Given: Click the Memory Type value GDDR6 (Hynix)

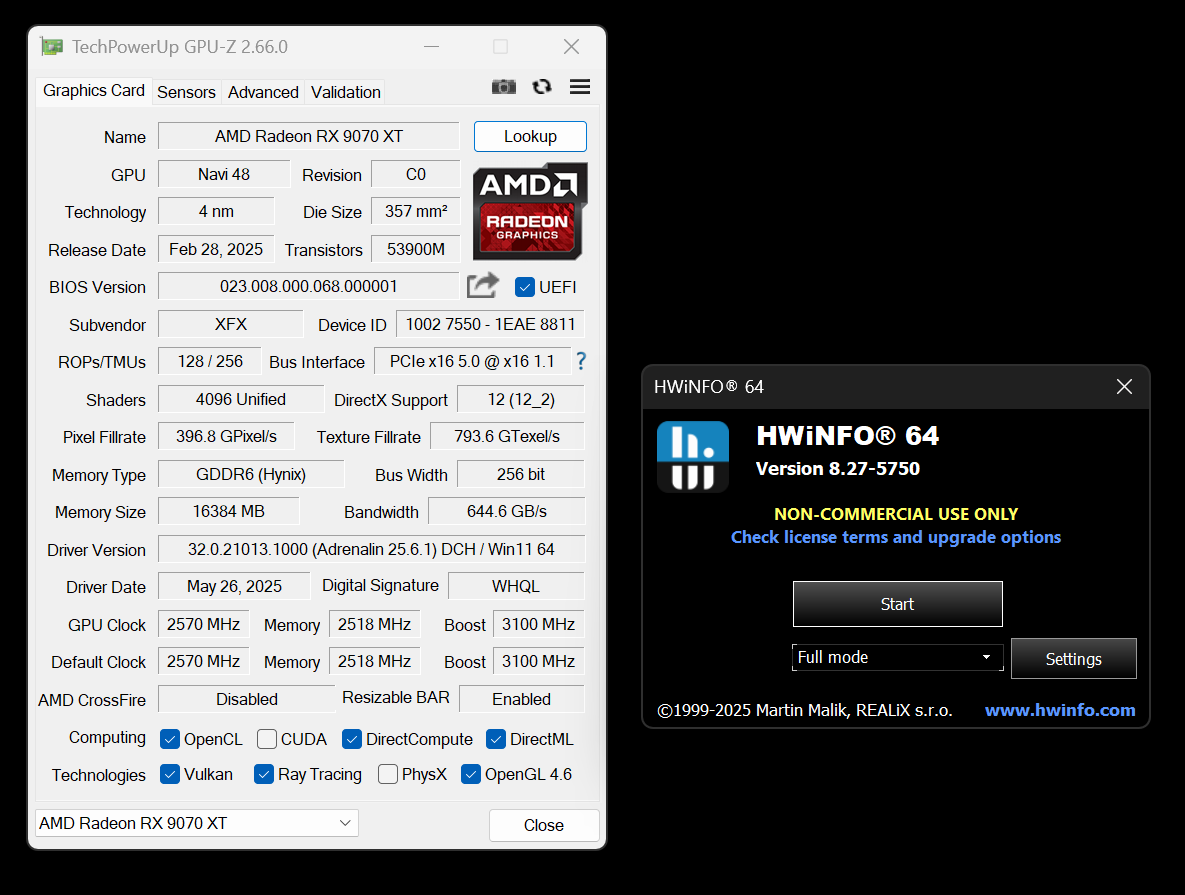Looking at the screenshot, I should coord(251,474).
